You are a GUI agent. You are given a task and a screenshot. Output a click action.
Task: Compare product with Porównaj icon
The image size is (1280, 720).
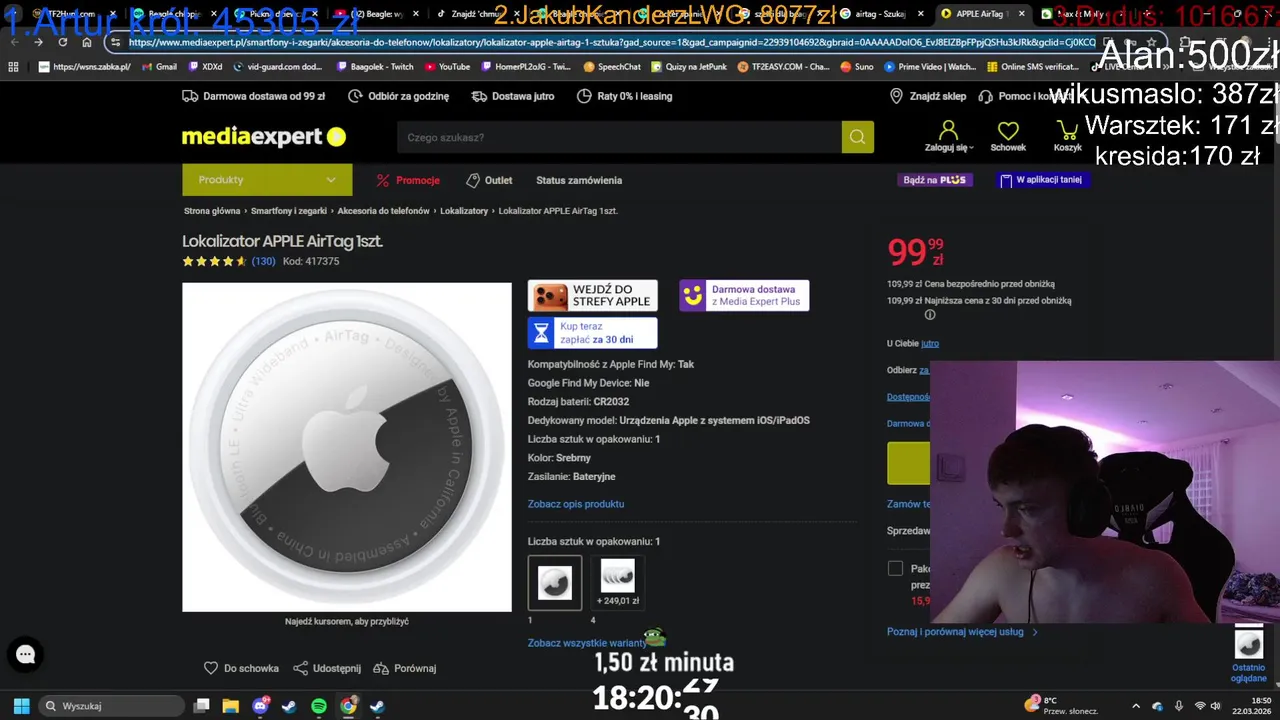pyautogui.click(x=380, y=668)
